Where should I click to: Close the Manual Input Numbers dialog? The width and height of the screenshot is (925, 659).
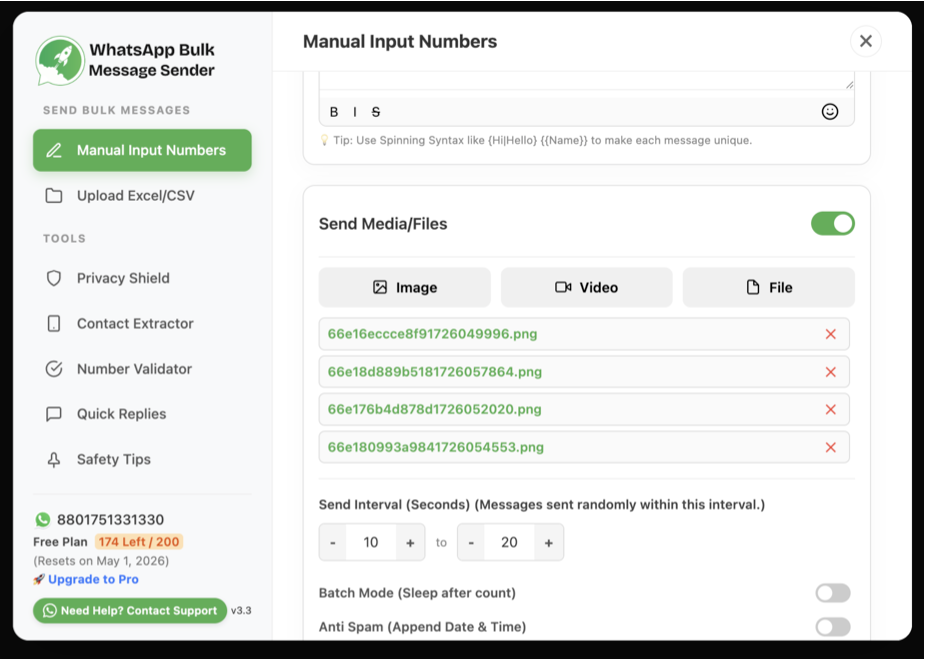[865, 41]
